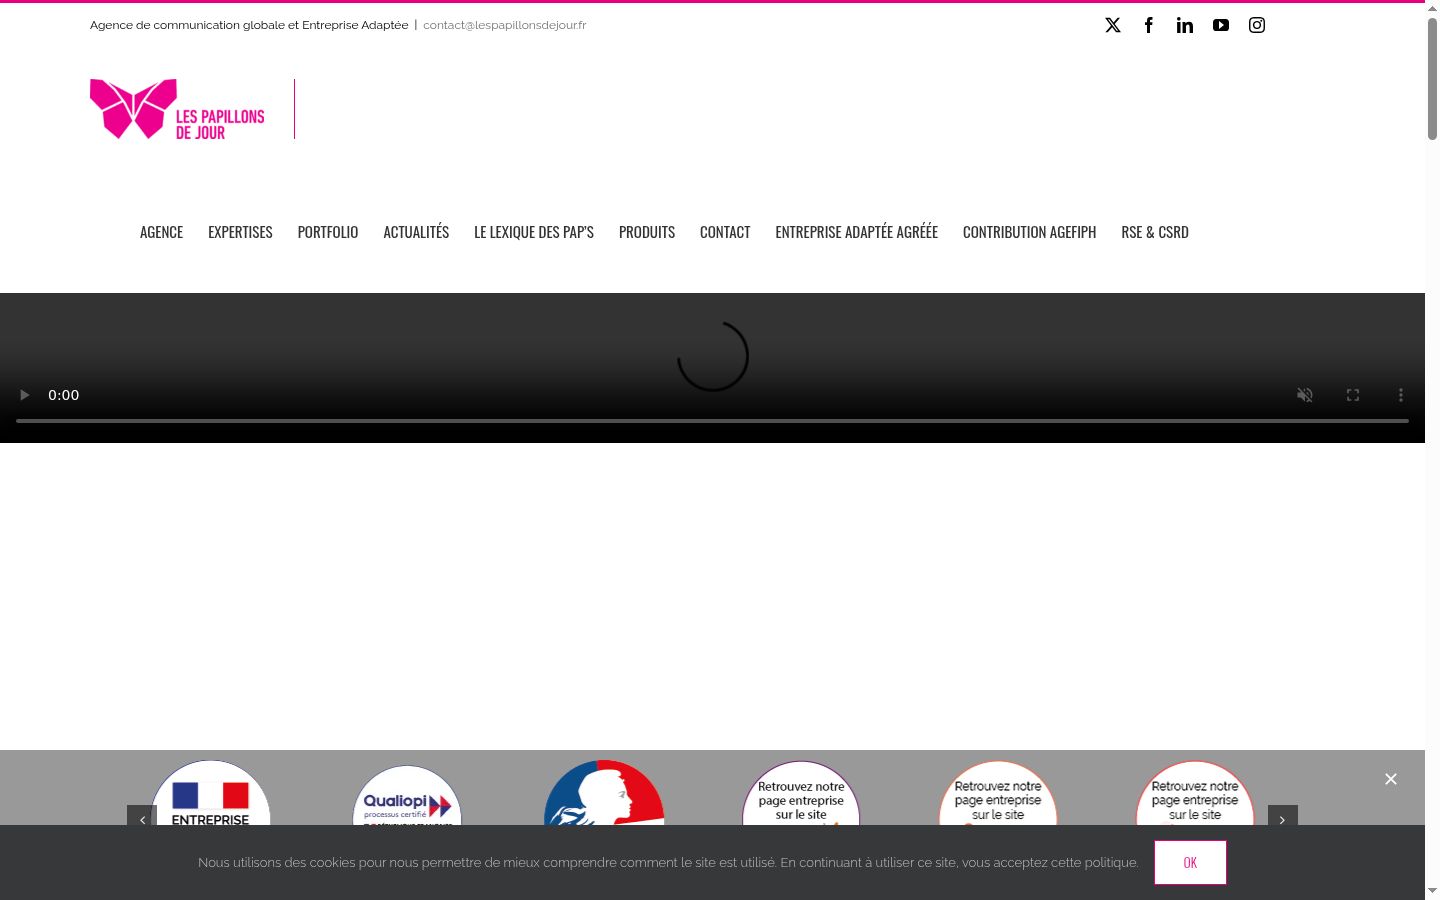Open the Agence menu item
This screenshot has height=900, width=1440.
click(x=161, y=232)
